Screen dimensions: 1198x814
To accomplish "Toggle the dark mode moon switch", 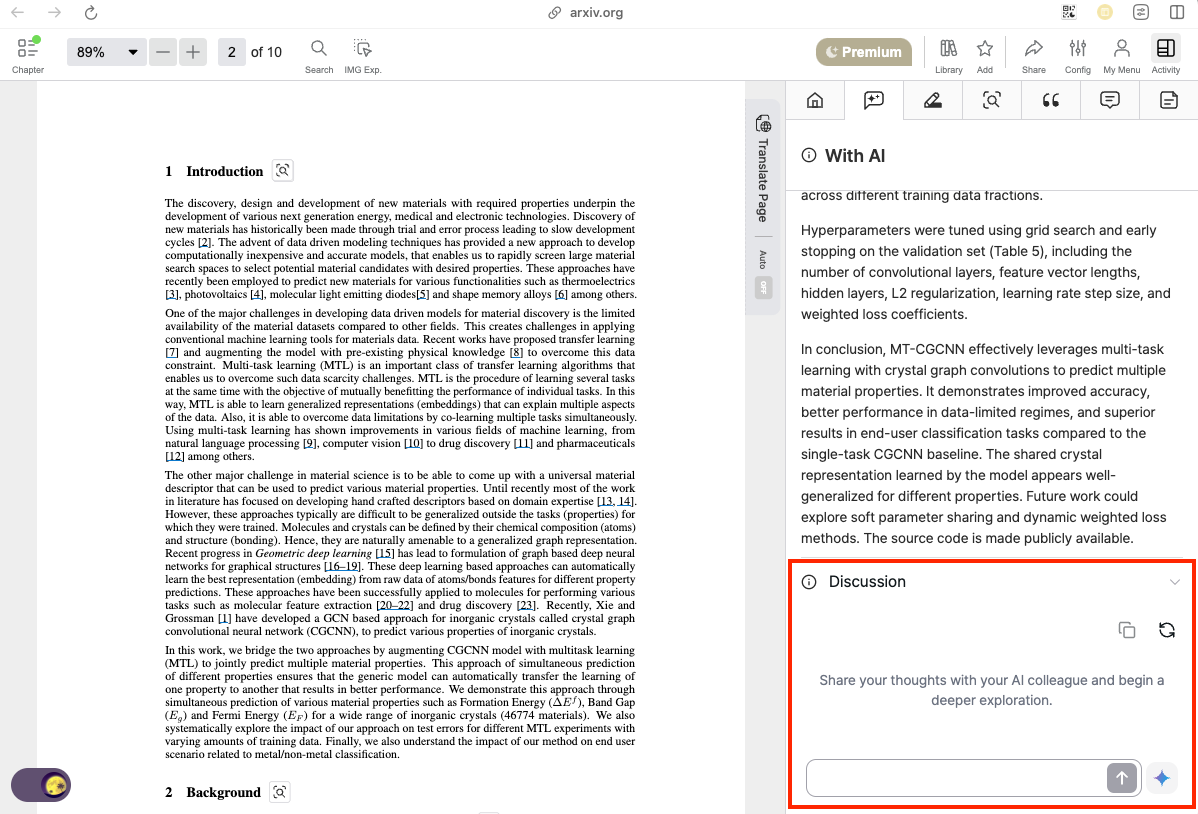I will coord(41,785).
